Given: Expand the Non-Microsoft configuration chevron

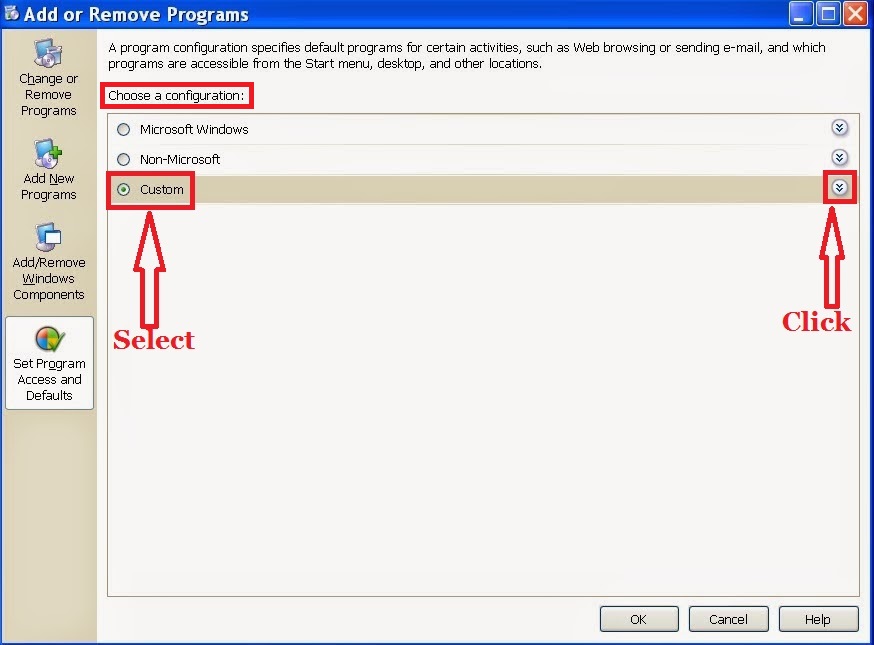Looking at the screenshot, I should tap(839, 158).
